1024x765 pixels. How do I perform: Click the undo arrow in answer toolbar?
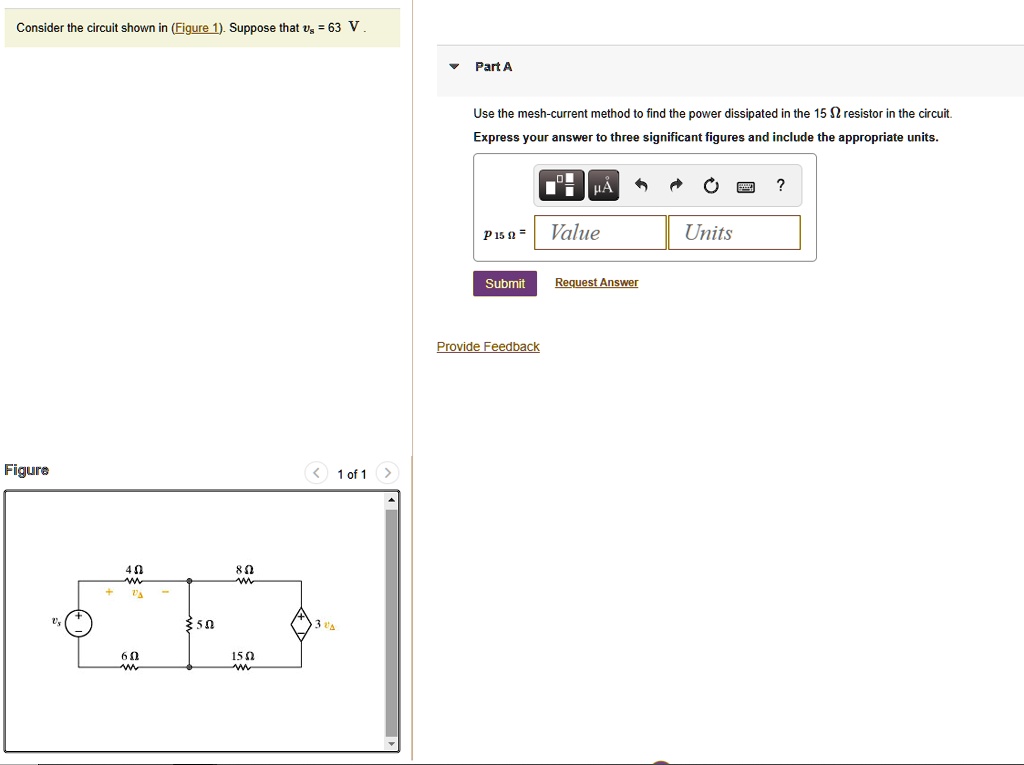click(640, 185)
